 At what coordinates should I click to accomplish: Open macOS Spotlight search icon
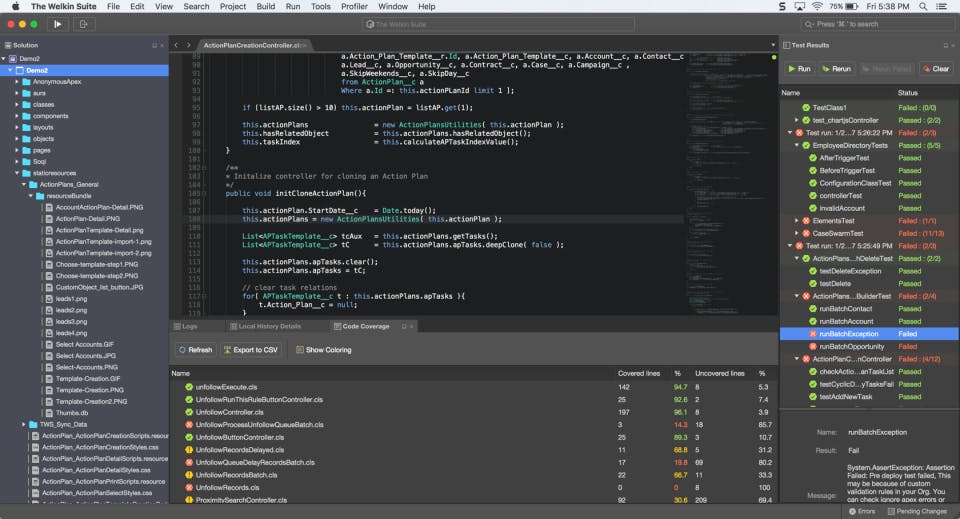[921, 6]
